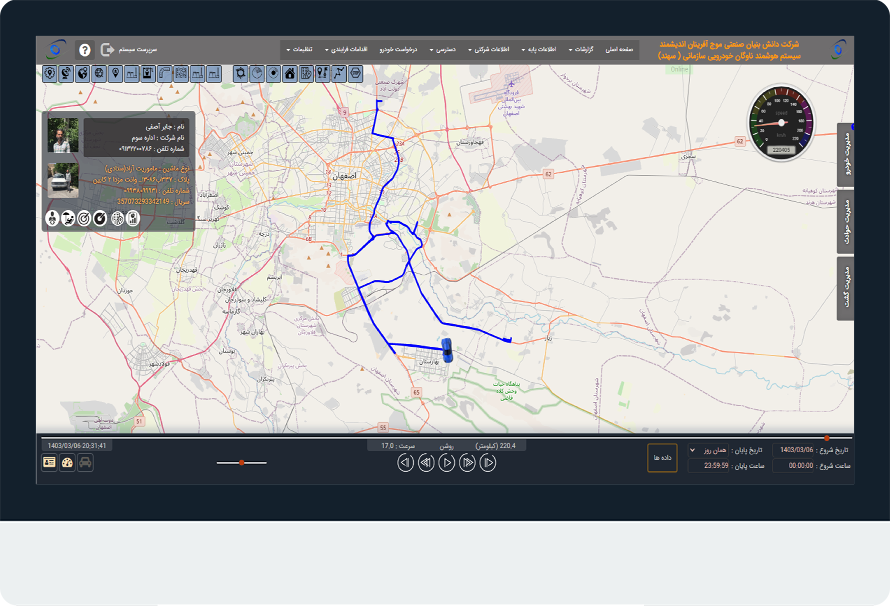Open the درخواست خودرو menu item

pyautogui.click(x=399, y=49)
